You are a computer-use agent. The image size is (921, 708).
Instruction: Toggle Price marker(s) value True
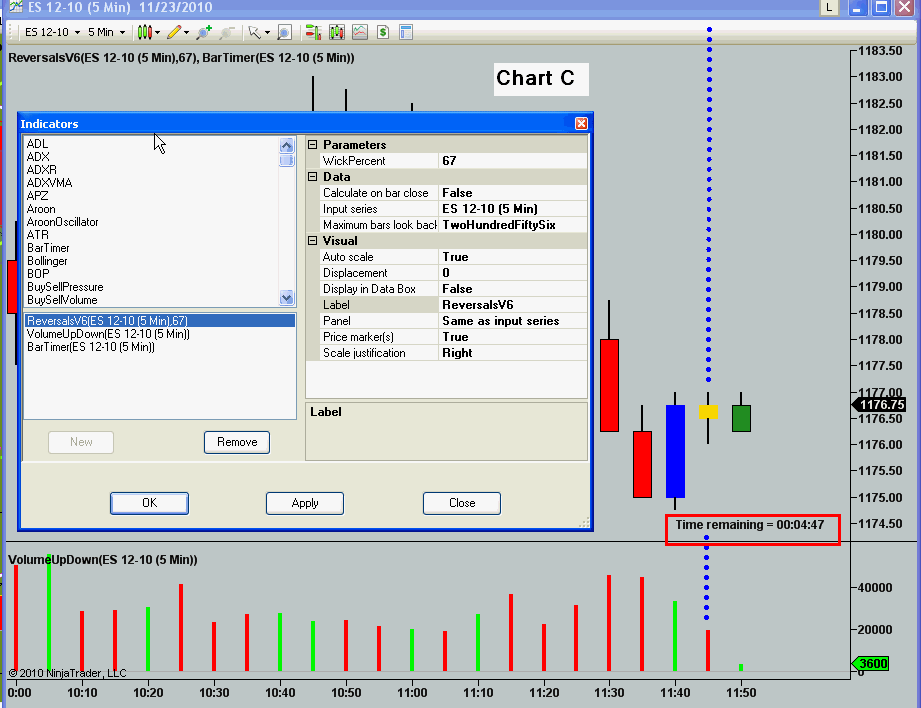(513, 337)
